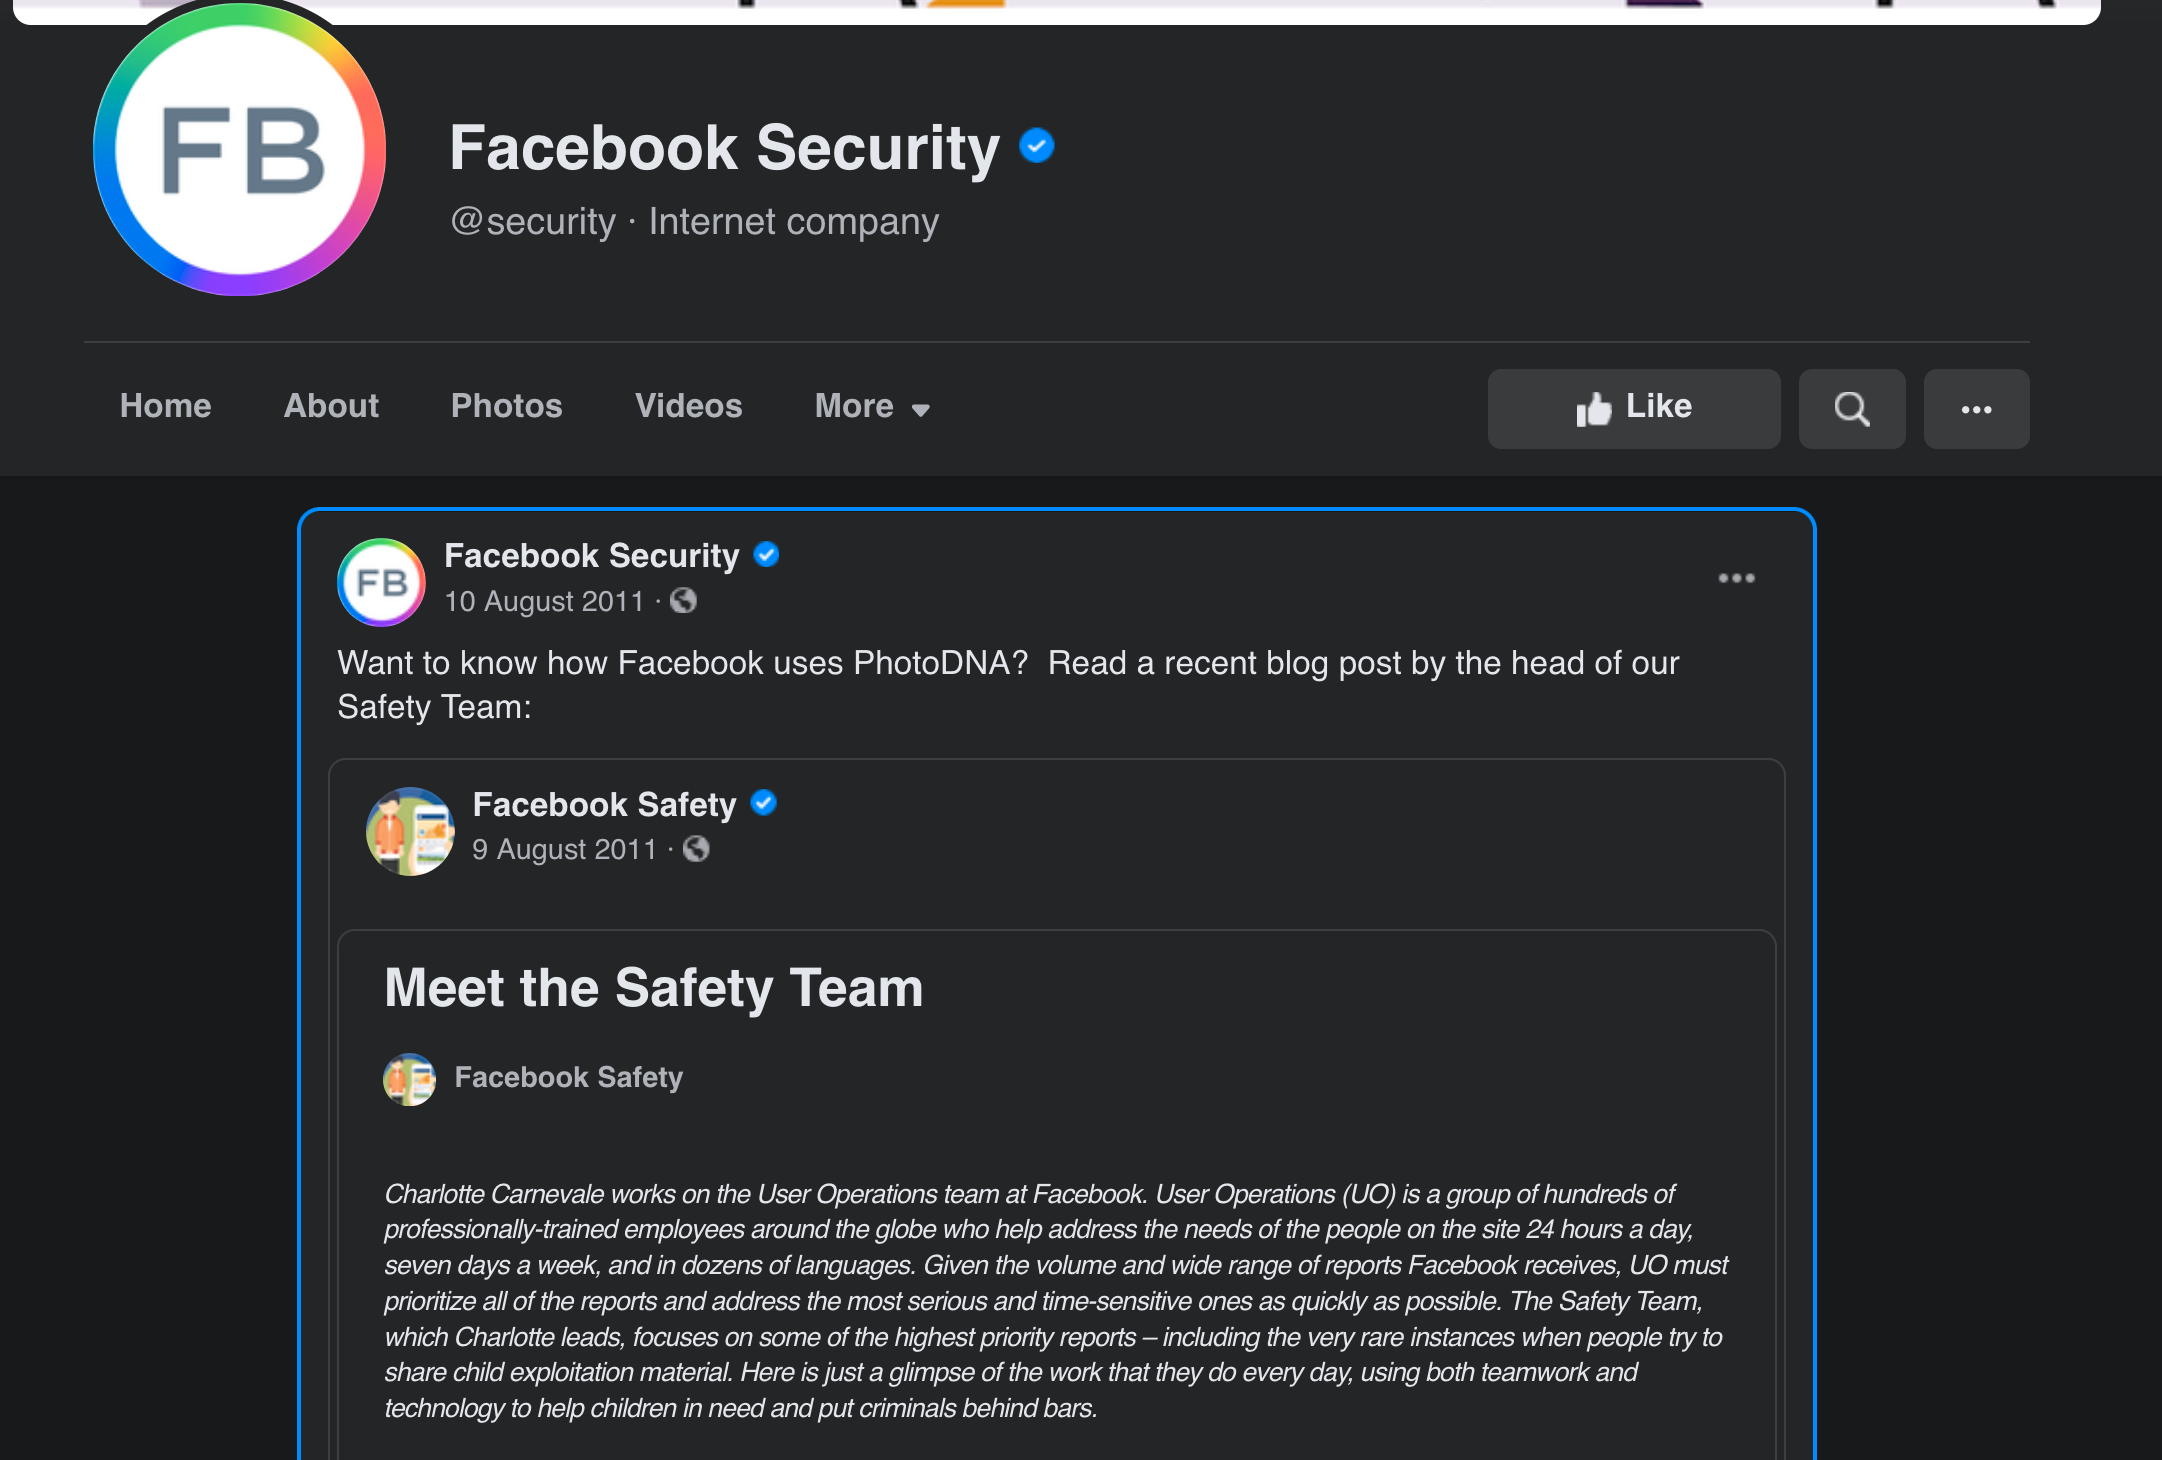This screenshot has height=1460, width=2162.
Task: Expand the More dropdown menu
Action: tap(872, 406)
